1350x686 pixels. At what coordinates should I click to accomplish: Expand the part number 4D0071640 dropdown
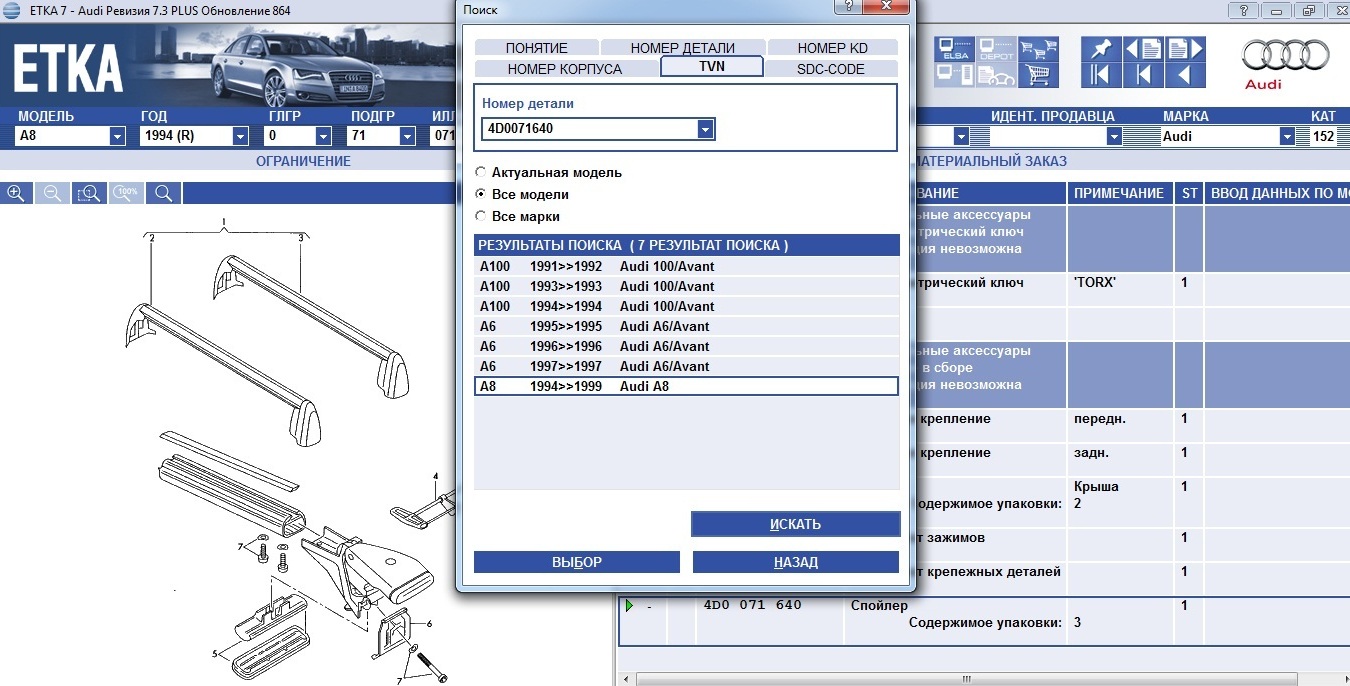click(705, 129)
